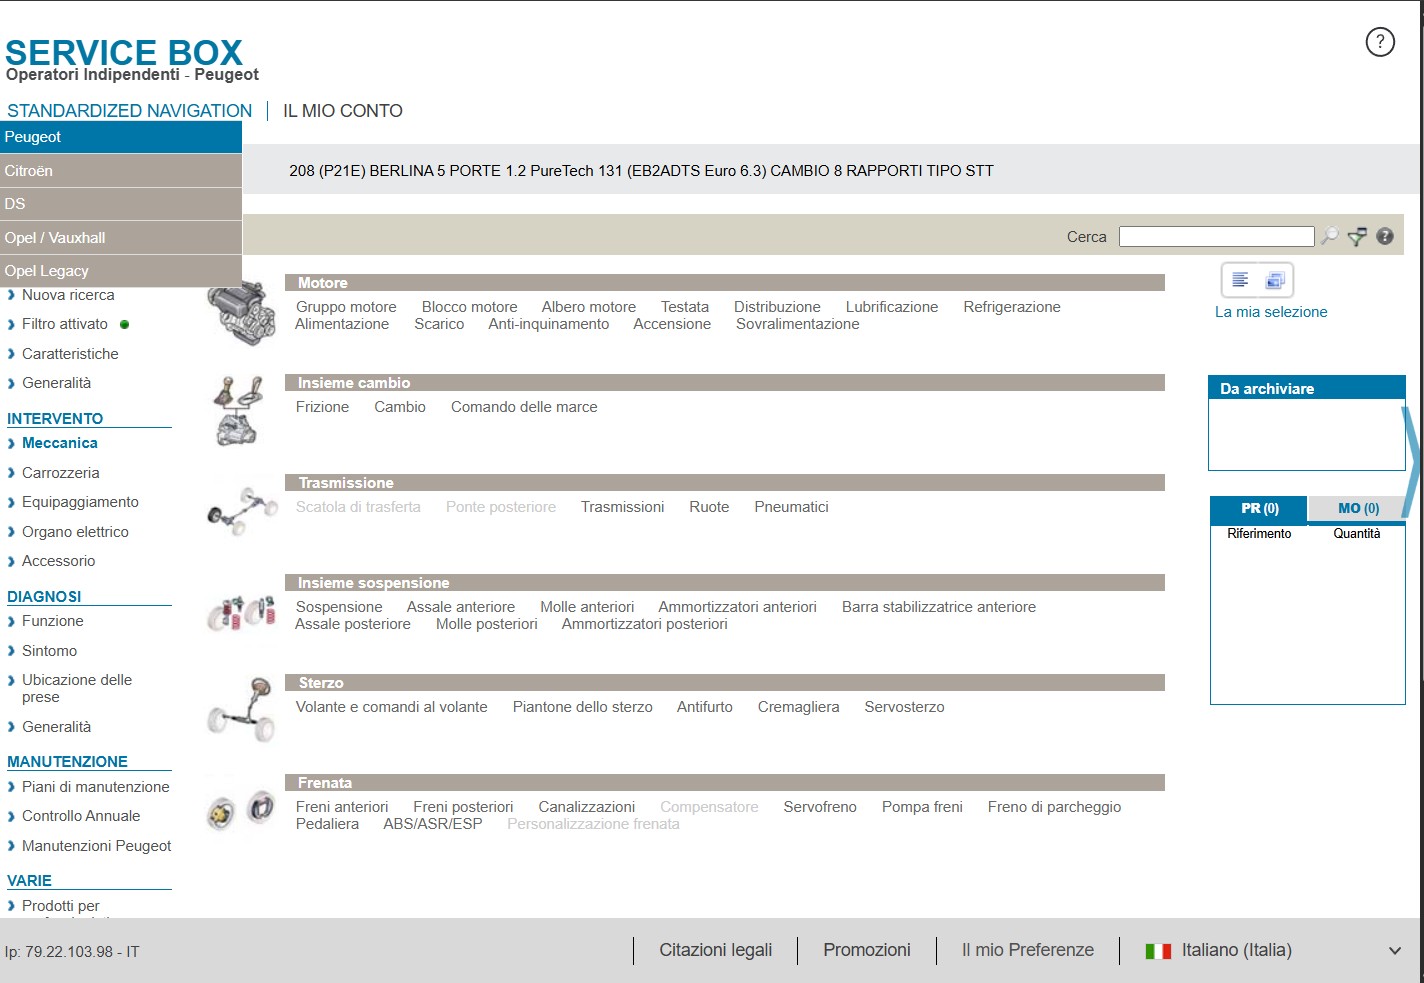This screenshot has height=983, width=1424.
Task: Open Refrigerazione link
Action: [1012, 307]
